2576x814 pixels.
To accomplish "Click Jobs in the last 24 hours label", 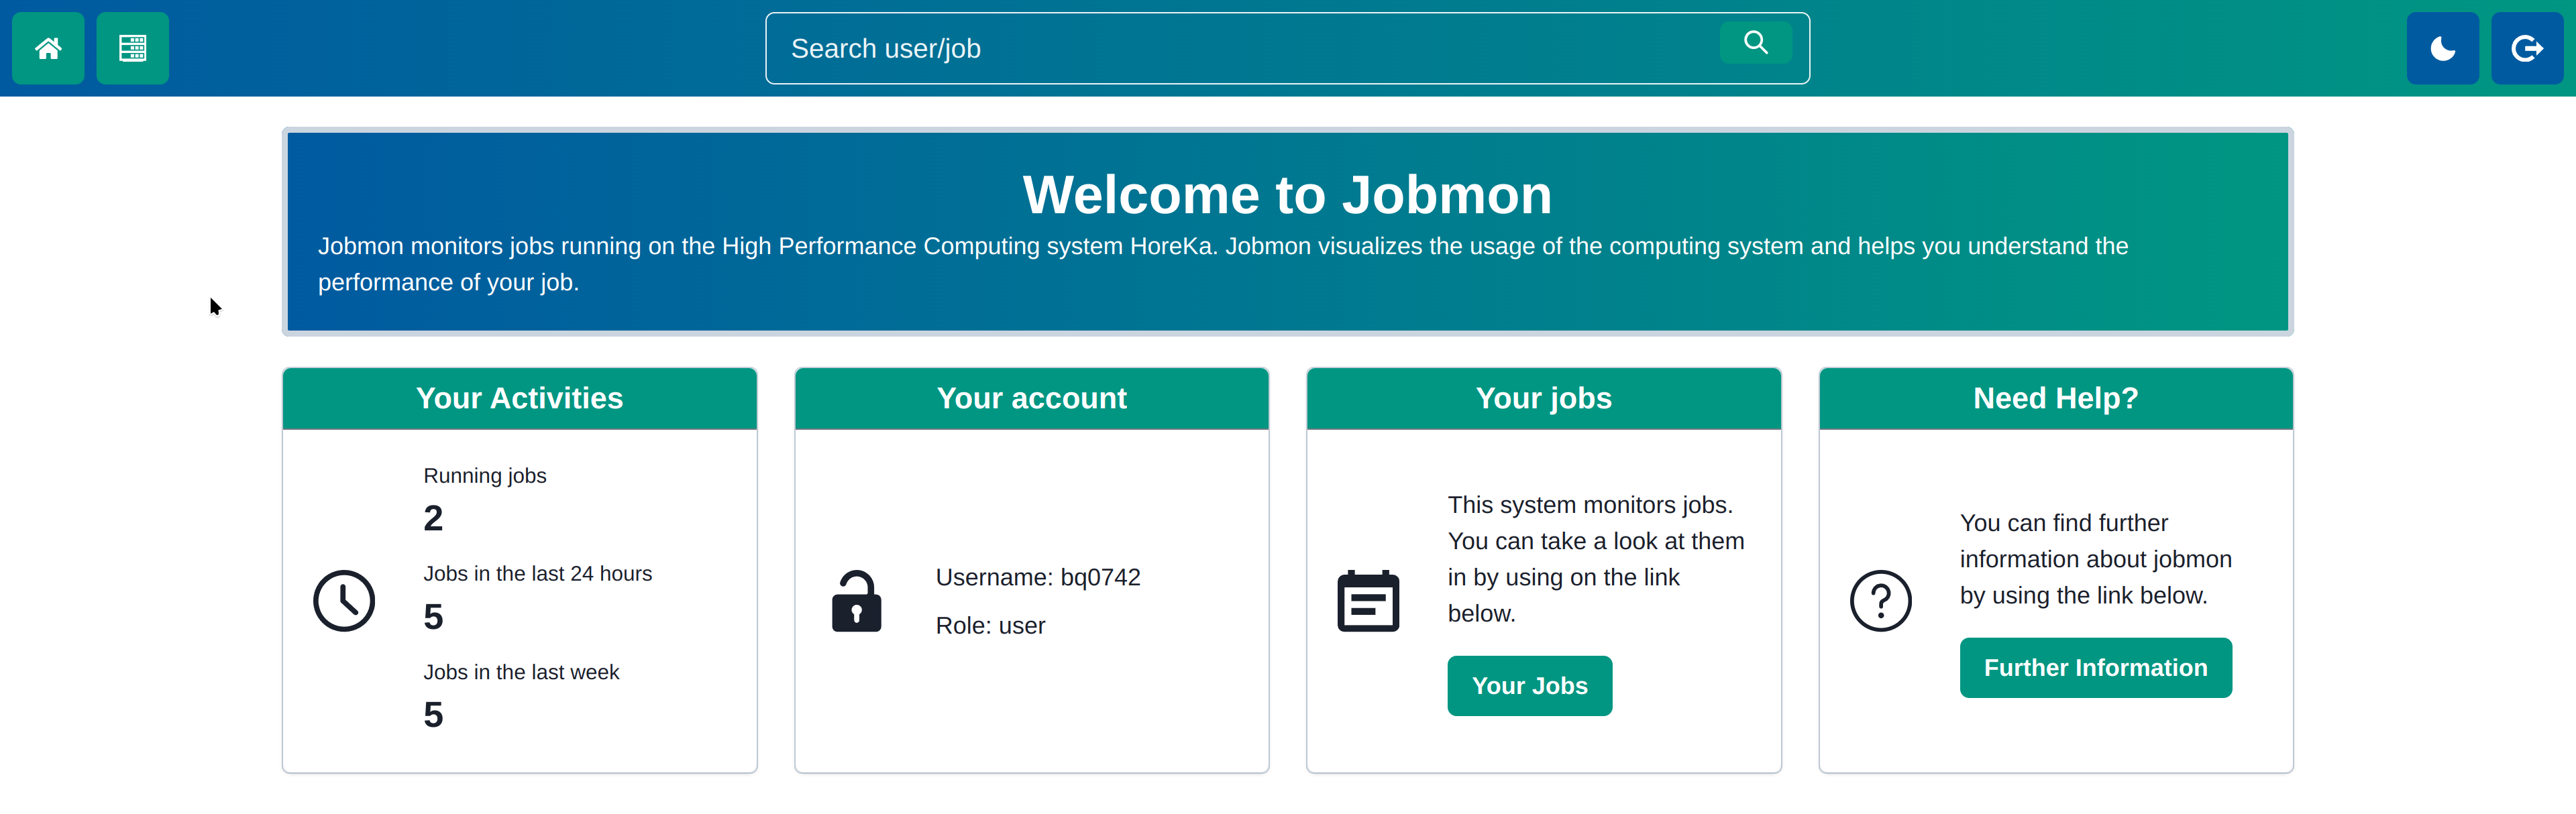I will [537, 574].
